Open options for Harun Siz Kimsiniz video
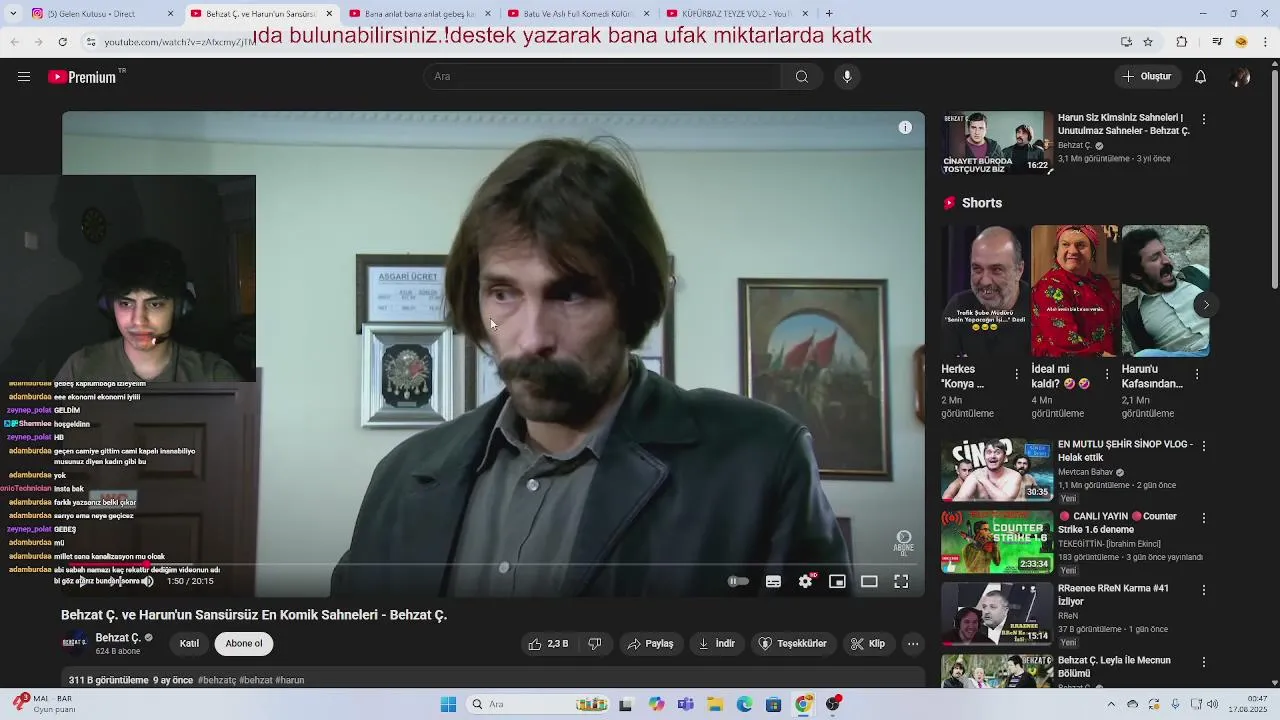The image size is (1280, 720). (1204, 119)
